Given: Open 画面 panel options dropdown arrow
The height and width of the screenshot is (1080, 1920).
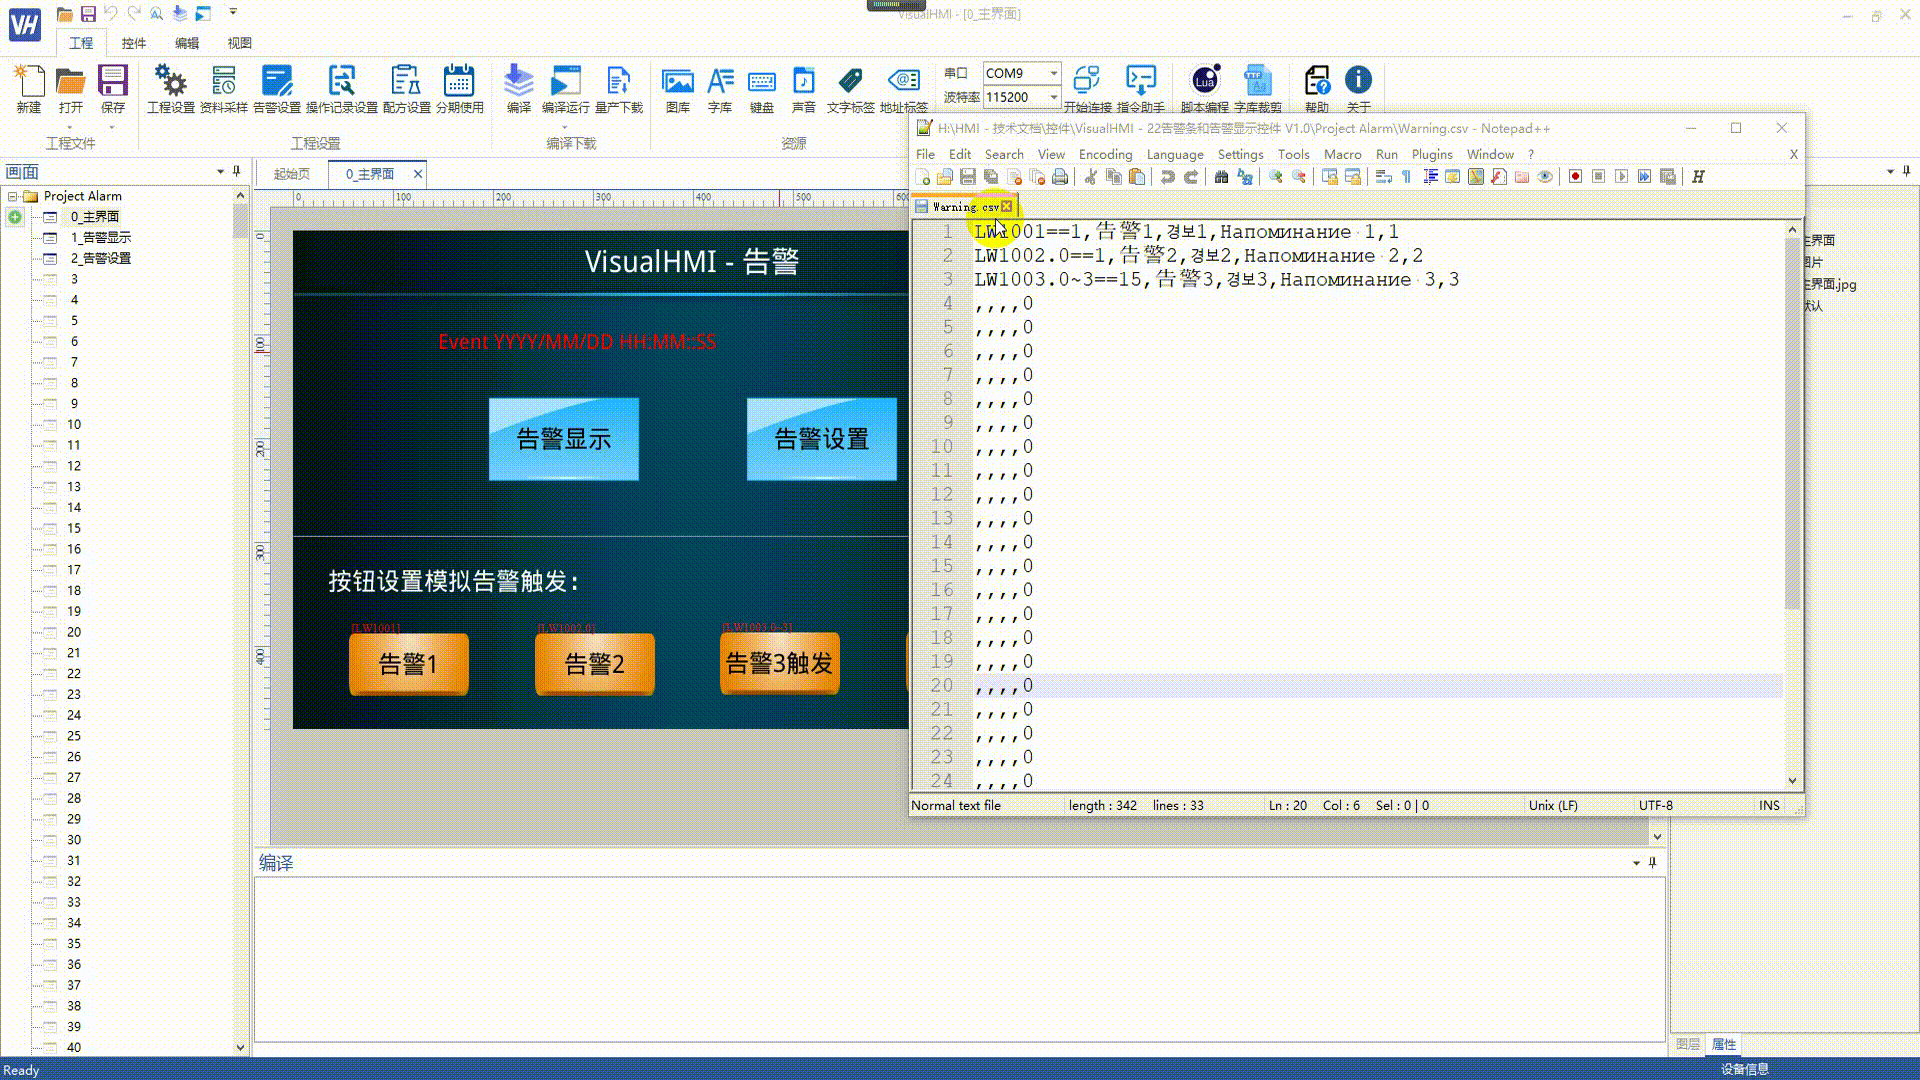Looking at the screenshot, I should [220, 171].
